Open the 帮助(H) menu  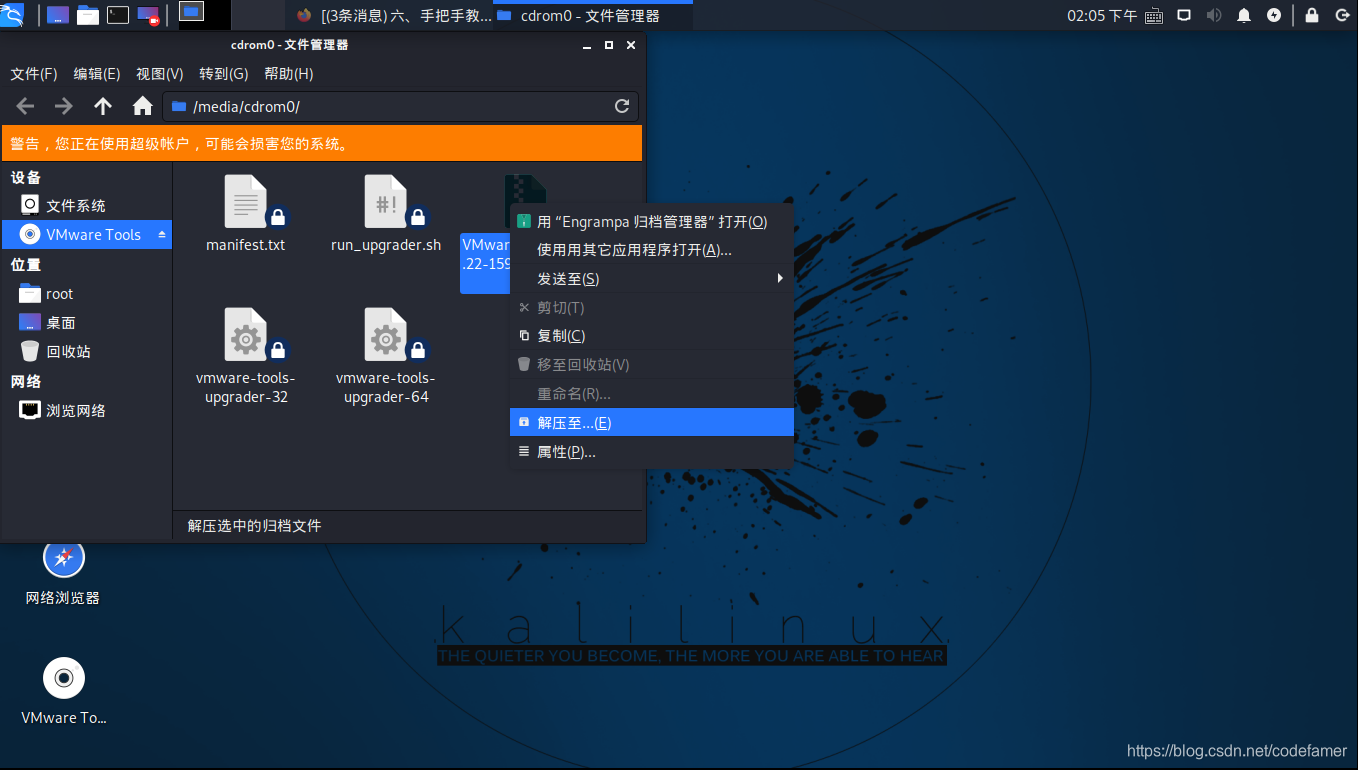click(x=289, y=74)
